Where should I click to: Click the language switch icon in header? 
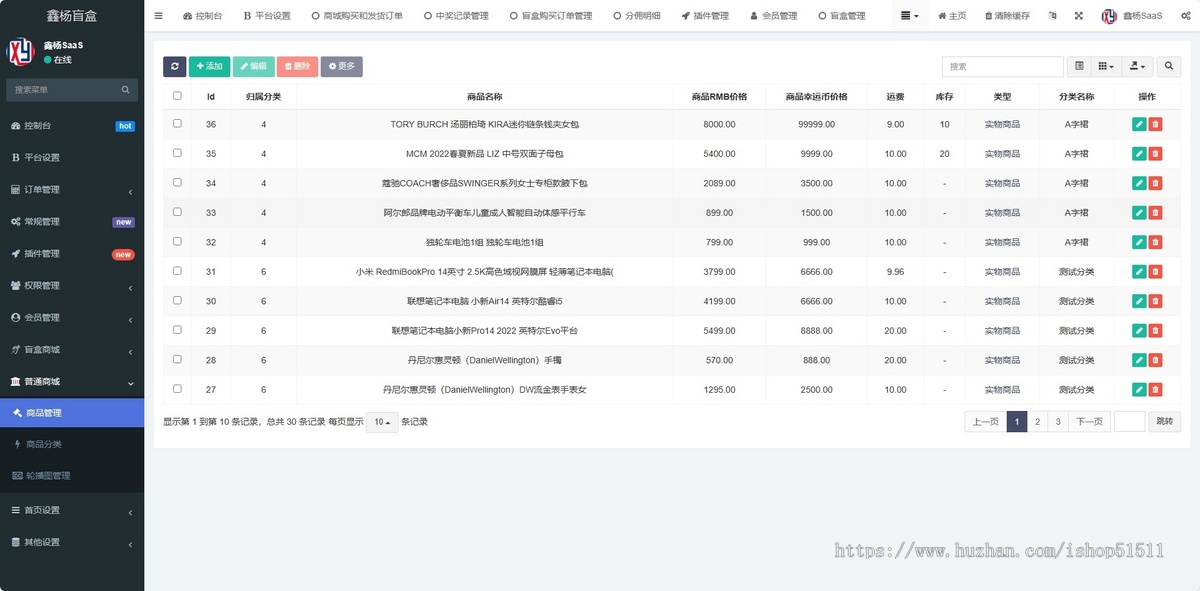[1052, 16]
